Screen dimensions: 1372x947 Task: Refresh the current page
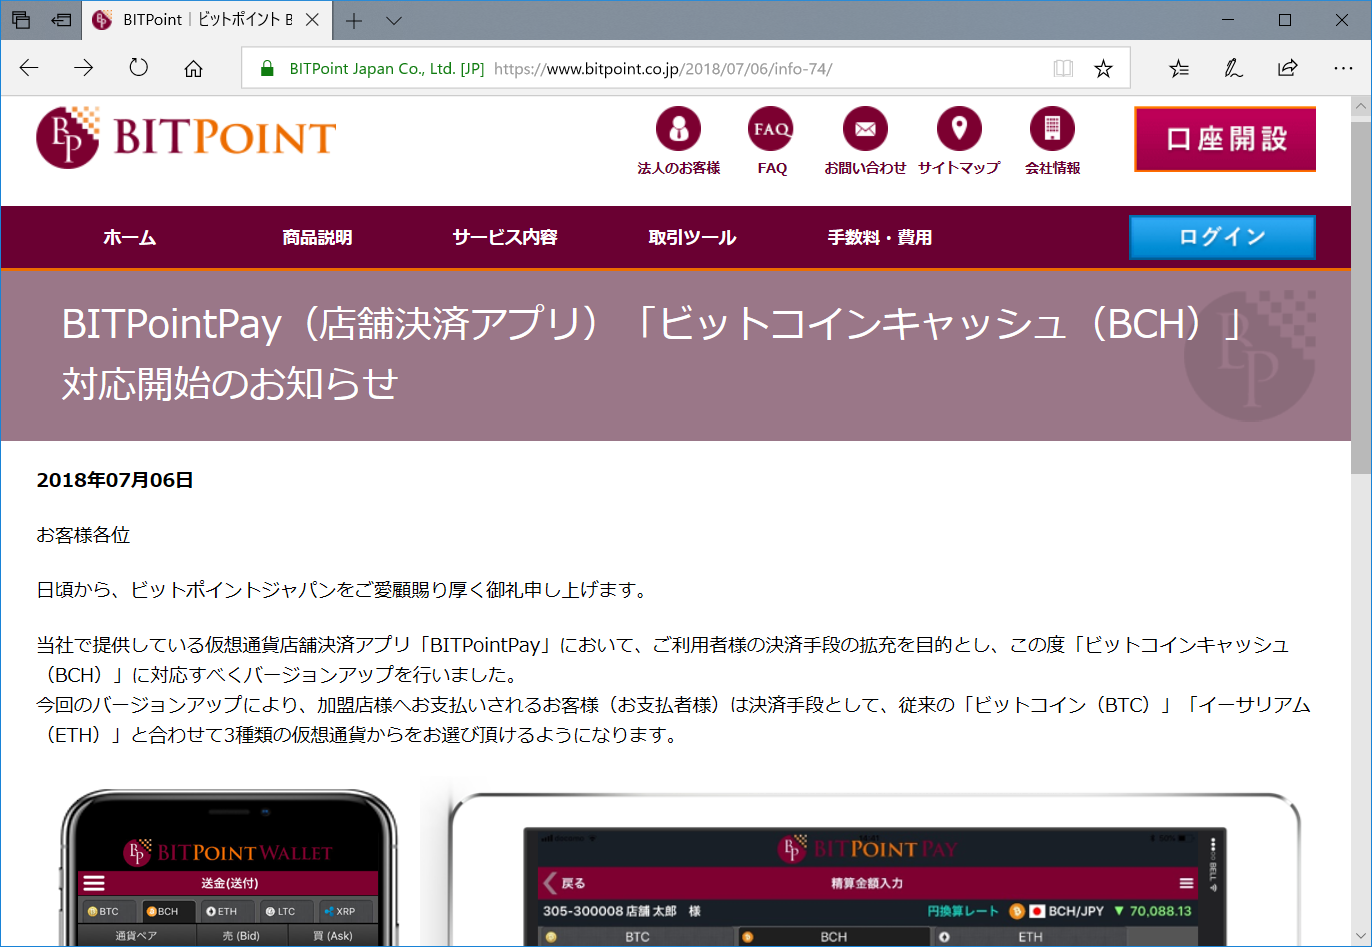(x=139, y=67)
